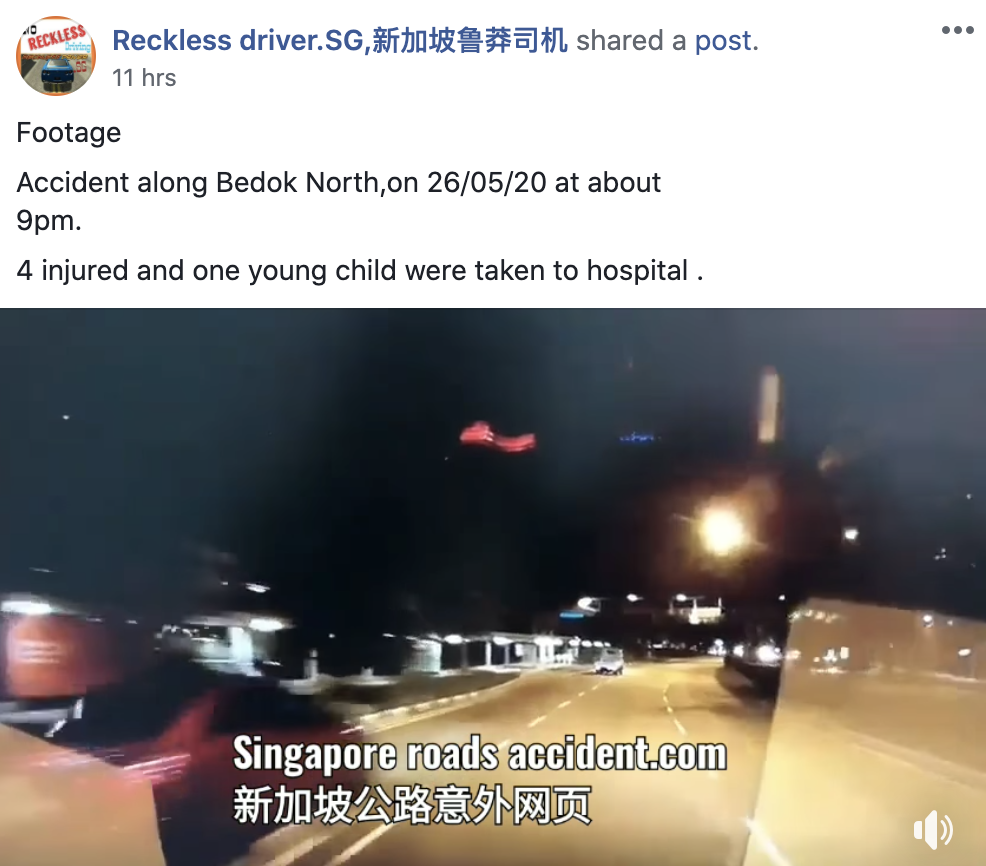Open the Reckless driver.SG page name link
This screenshot has height=866, width=986.
pos(340,40)
